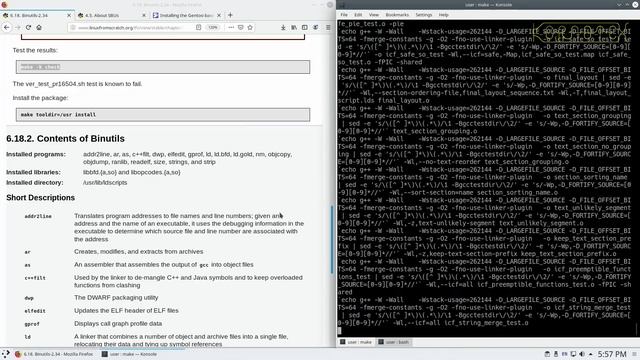Click the c++filt entry name
This screenshot has height=360, width=640.
pos(35,278)
